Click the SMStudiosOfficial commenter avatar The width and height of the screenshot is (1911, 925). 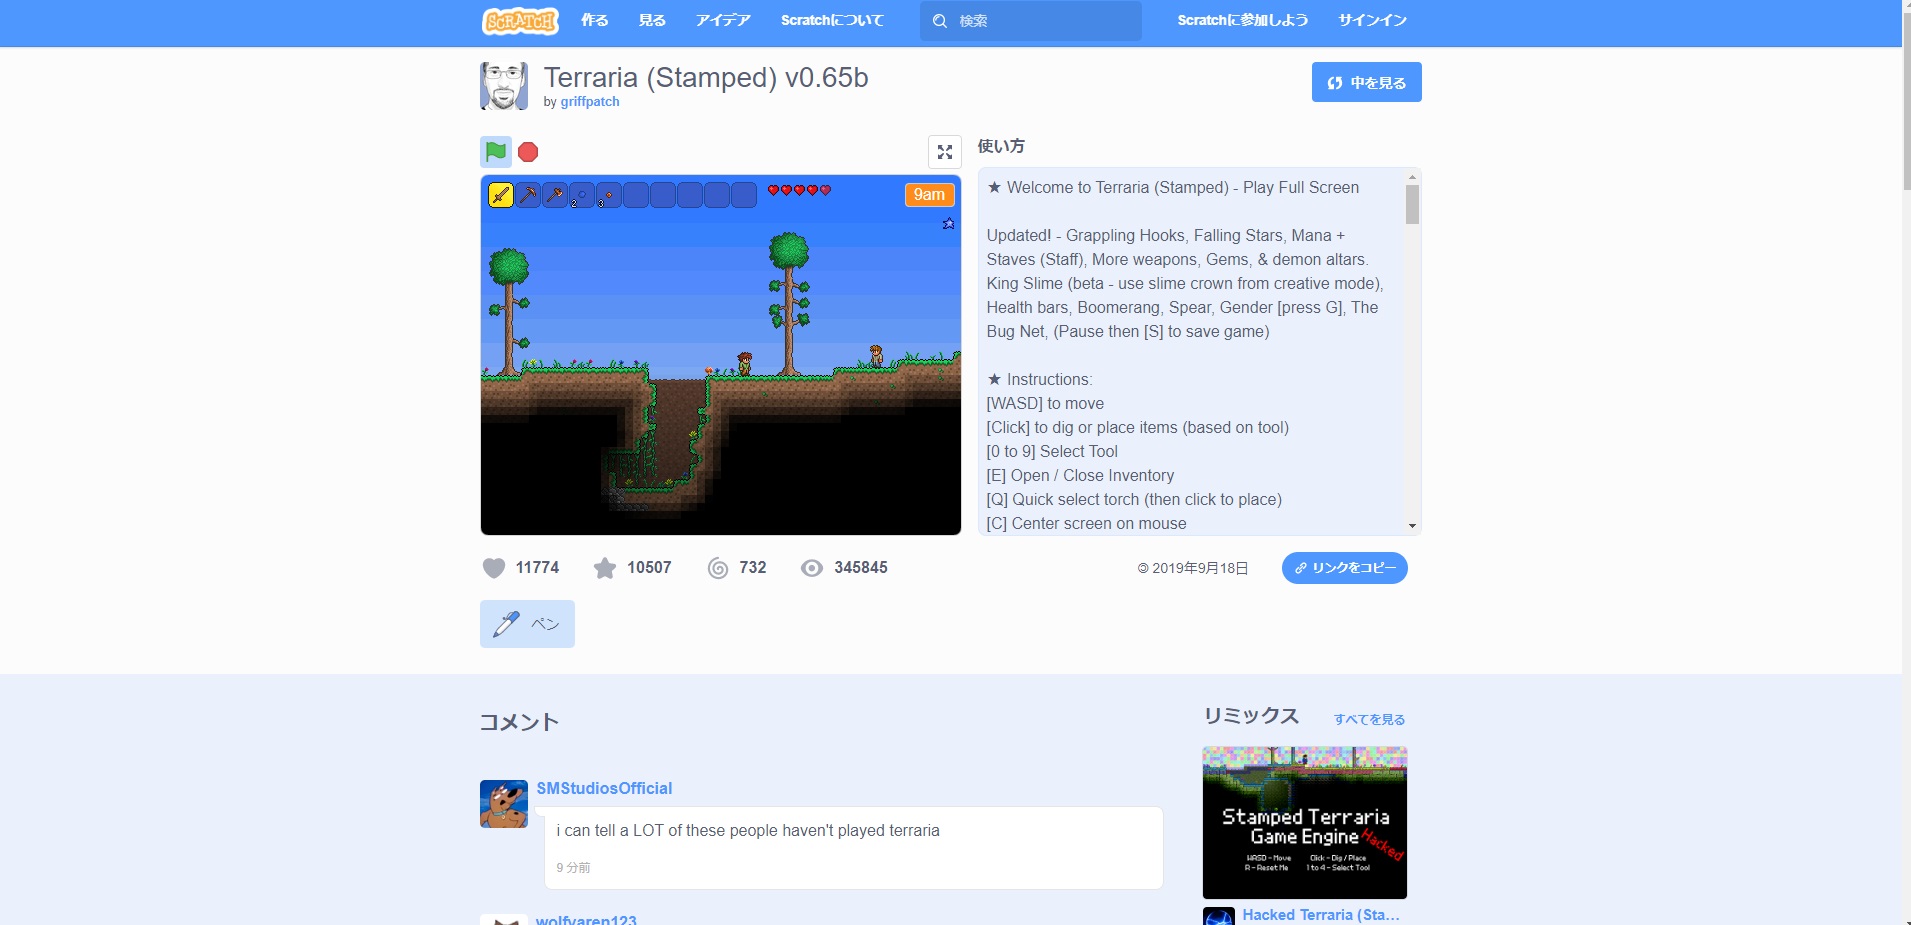(504, 804)
